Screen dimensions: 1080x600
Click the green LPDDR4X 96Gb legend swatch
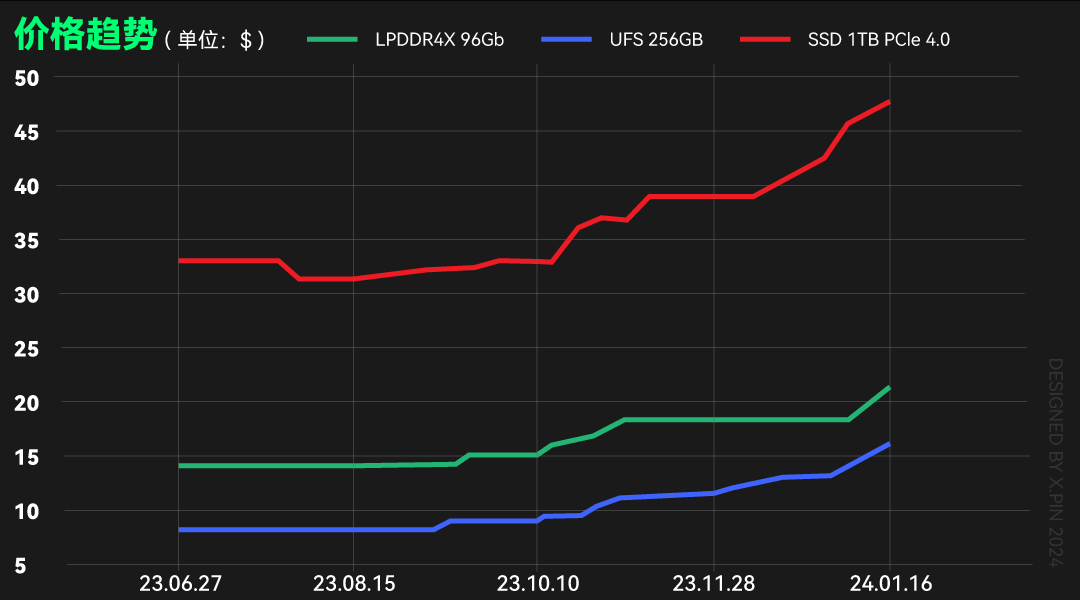333,39
